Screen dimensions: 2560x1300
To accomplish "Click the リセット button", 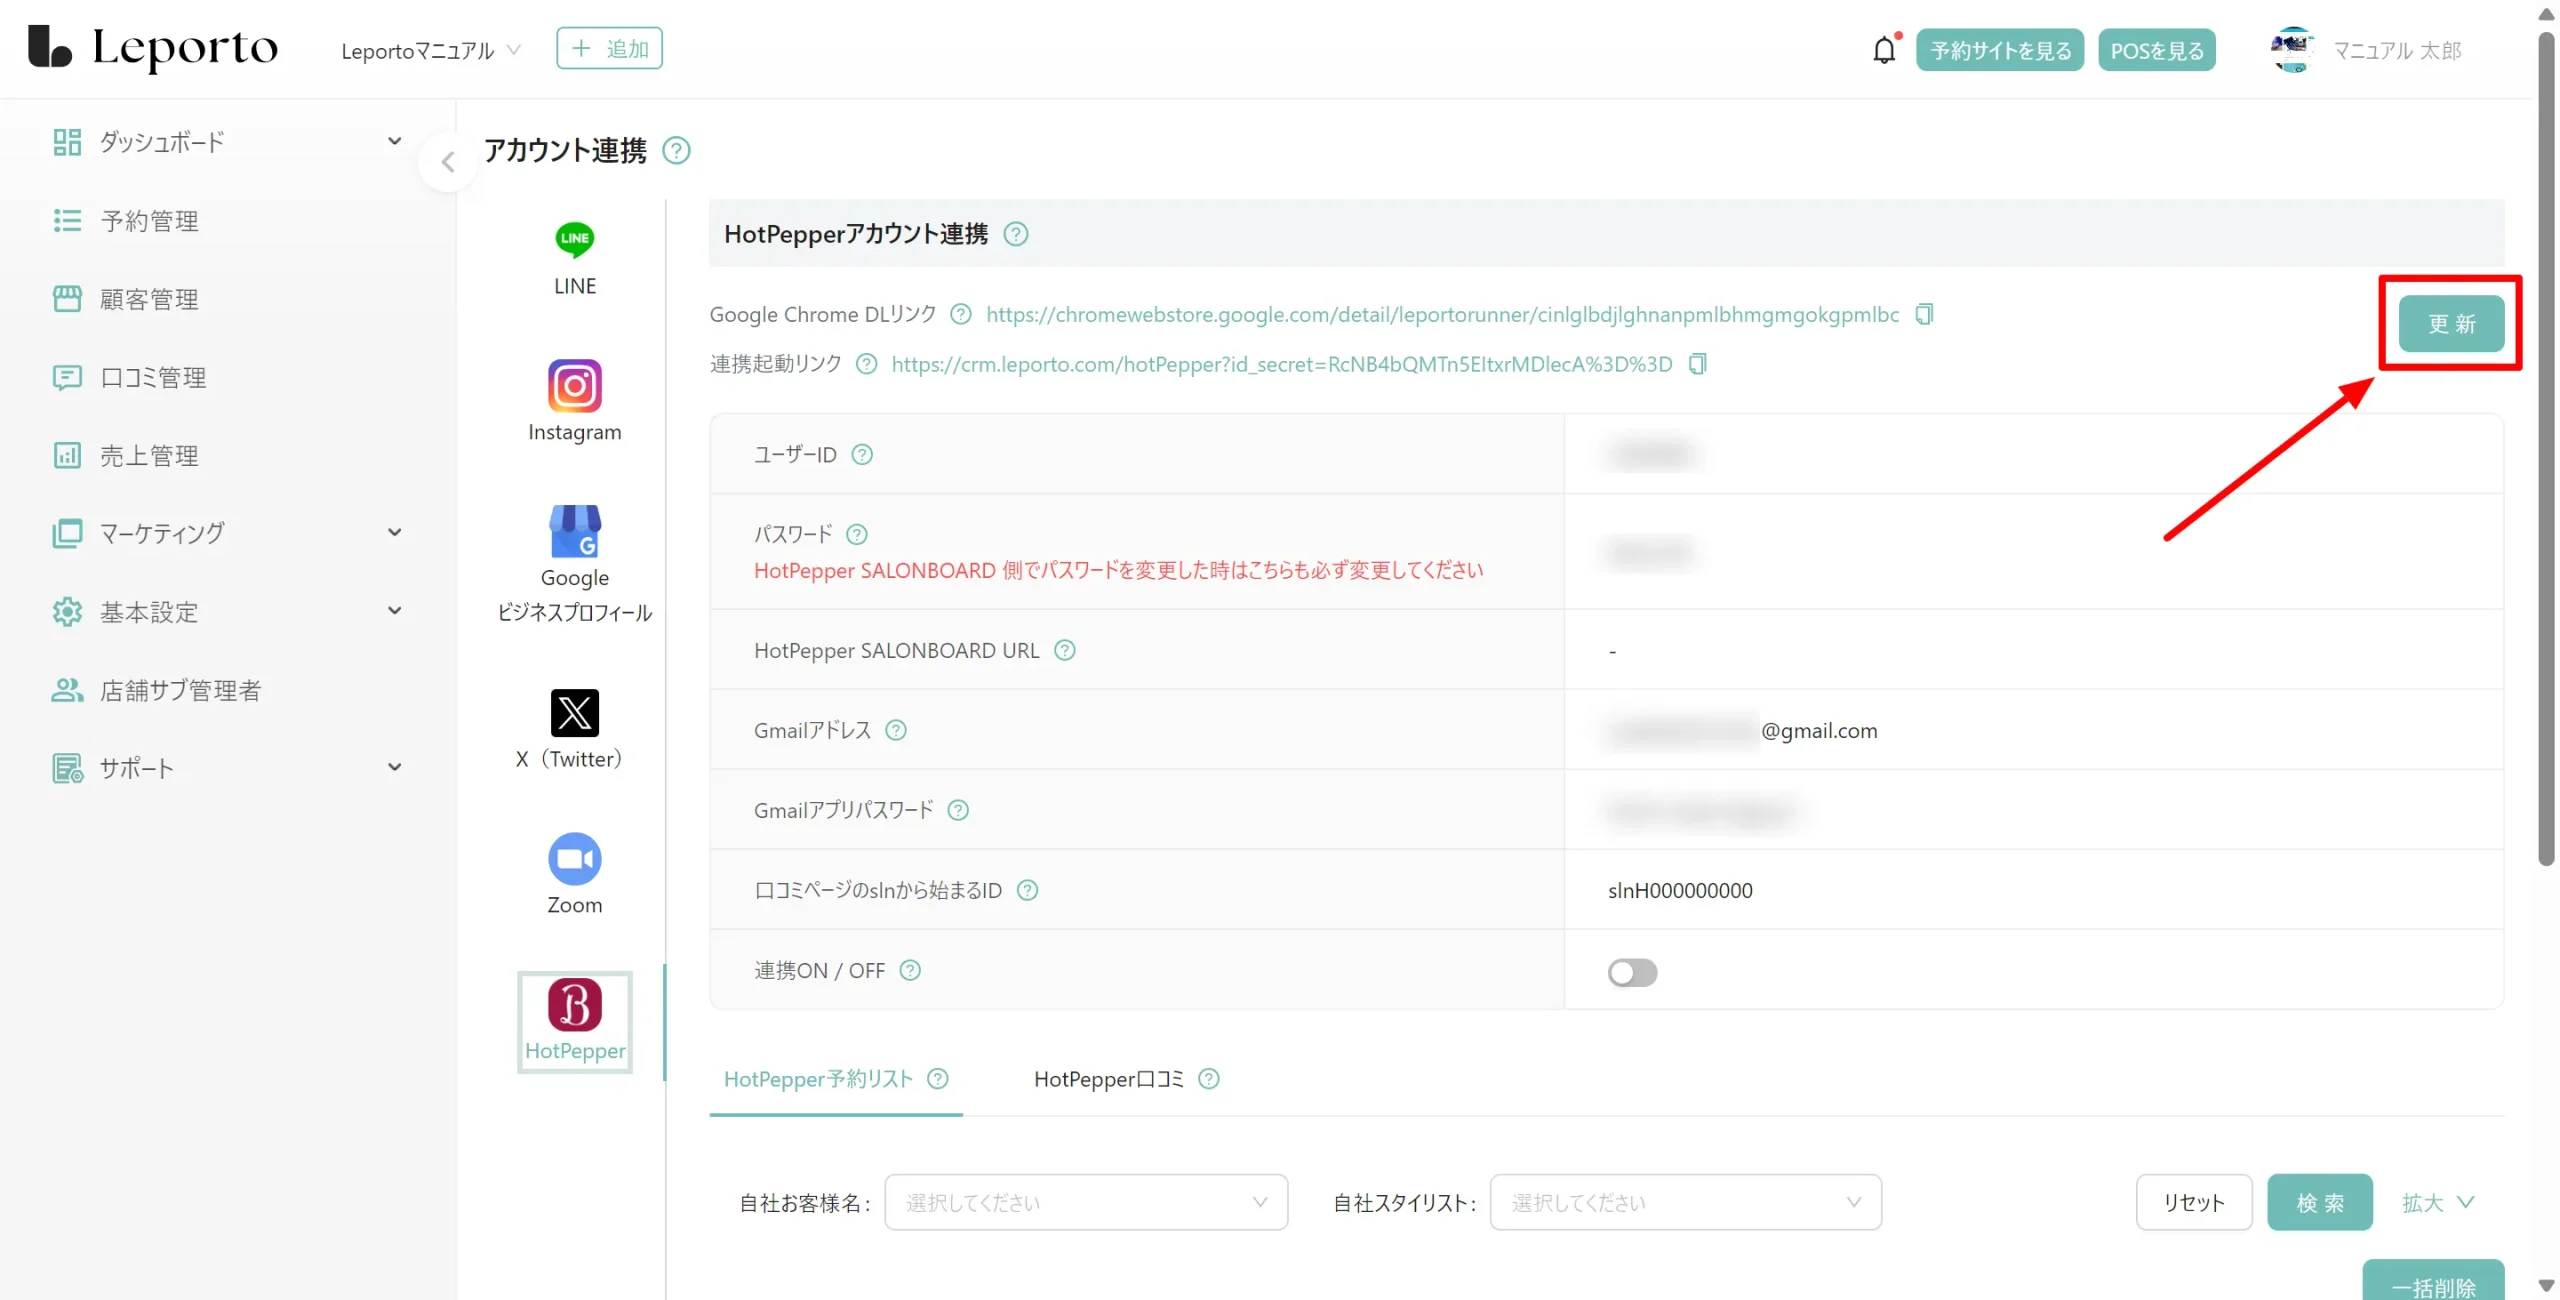I will click(x=2194, y=1202).
